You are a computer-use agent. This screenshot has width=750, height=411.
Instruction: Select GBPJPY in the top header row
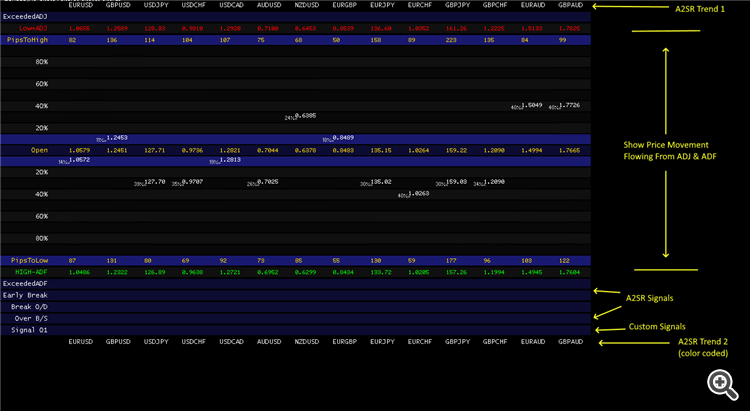point(457,5)
